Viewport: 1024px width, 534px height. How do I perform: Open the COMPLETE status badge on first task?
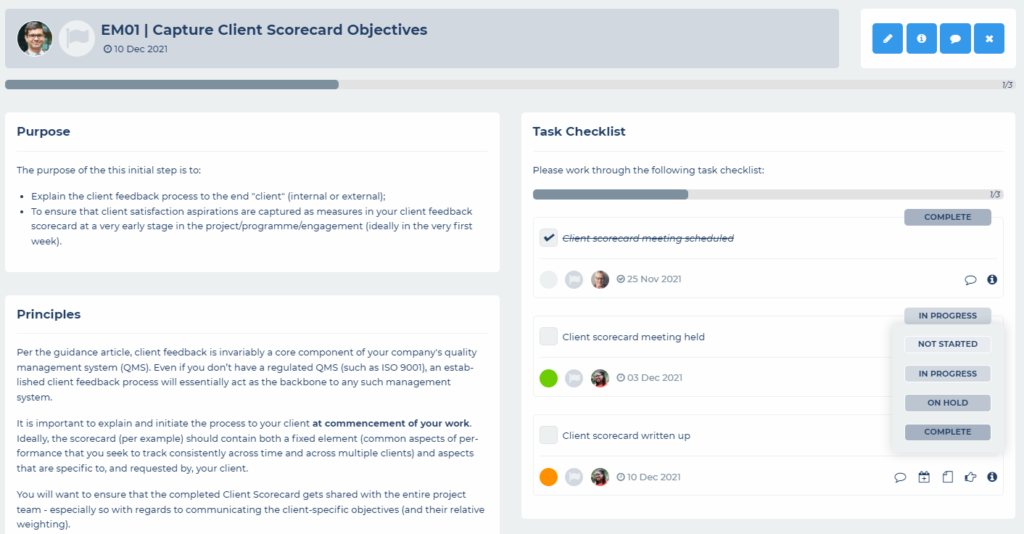point(948,217)
